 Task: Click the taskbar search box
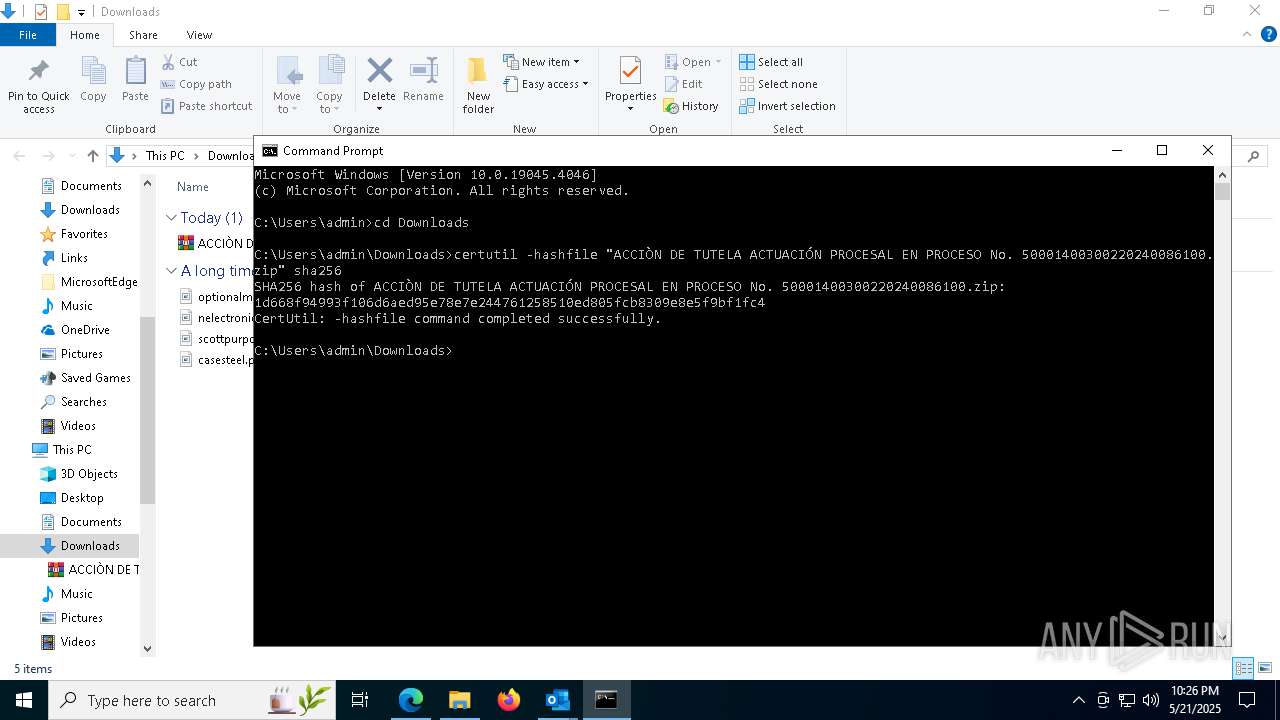[x=193, y=700]
